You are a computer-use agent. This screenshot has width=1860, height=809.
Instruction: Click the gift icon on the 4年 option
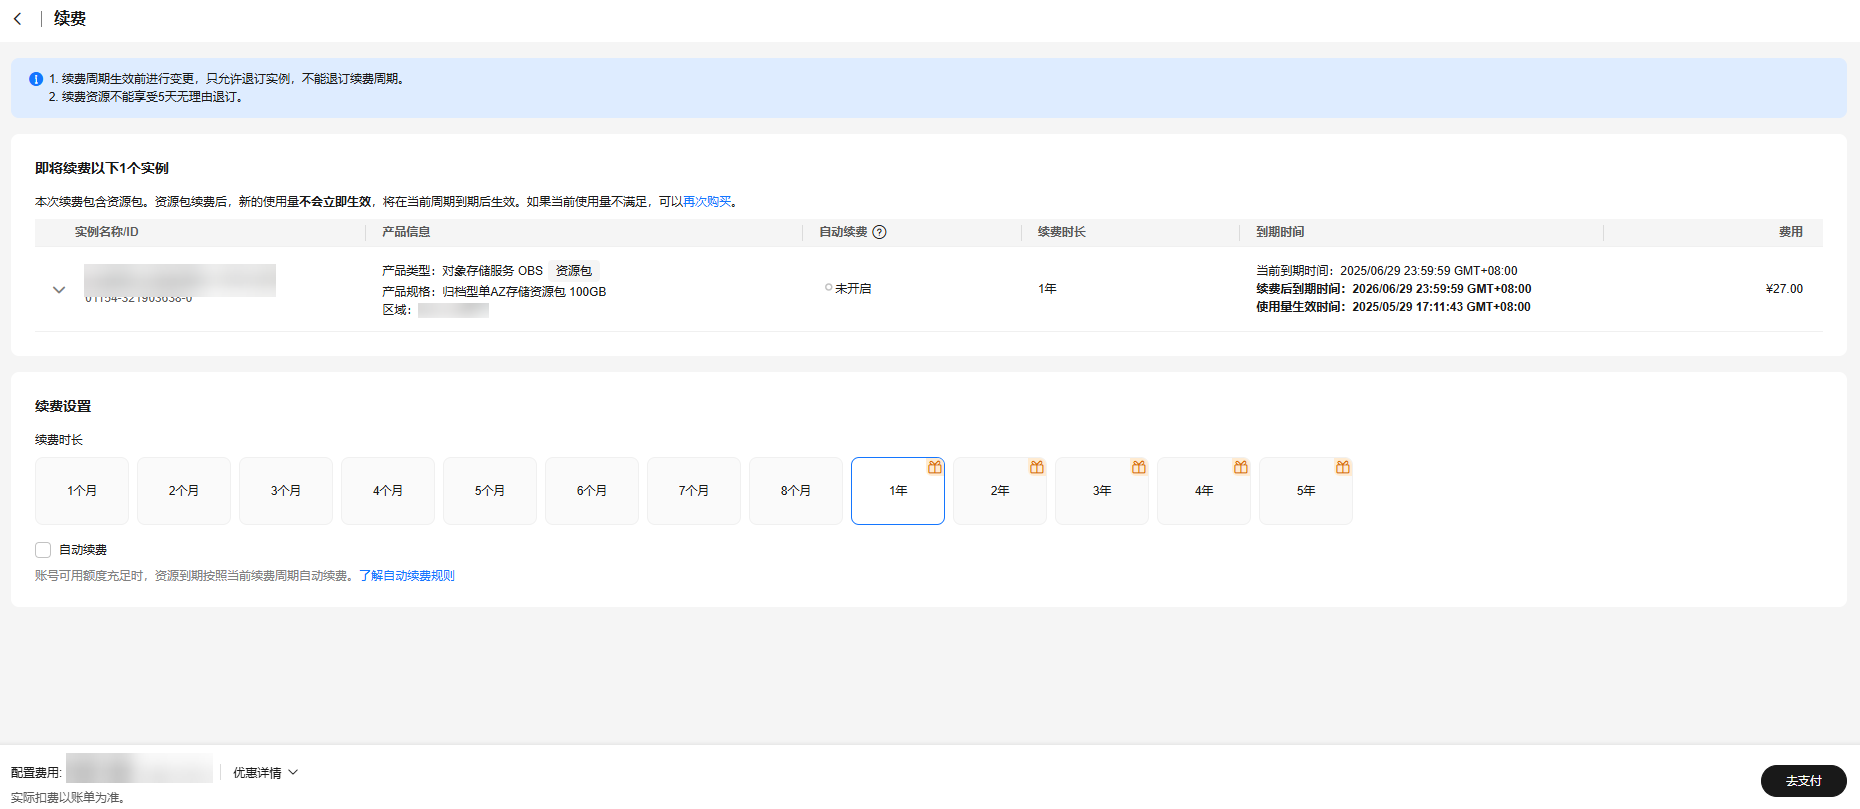coord(1240,467)
